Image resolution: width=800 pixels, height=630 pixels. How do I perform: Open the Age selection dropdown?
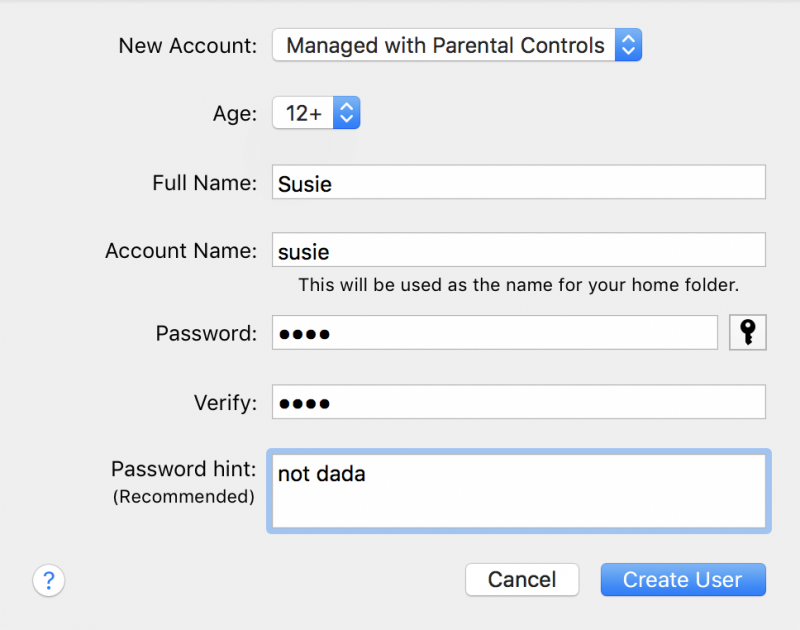click(316, 112)
